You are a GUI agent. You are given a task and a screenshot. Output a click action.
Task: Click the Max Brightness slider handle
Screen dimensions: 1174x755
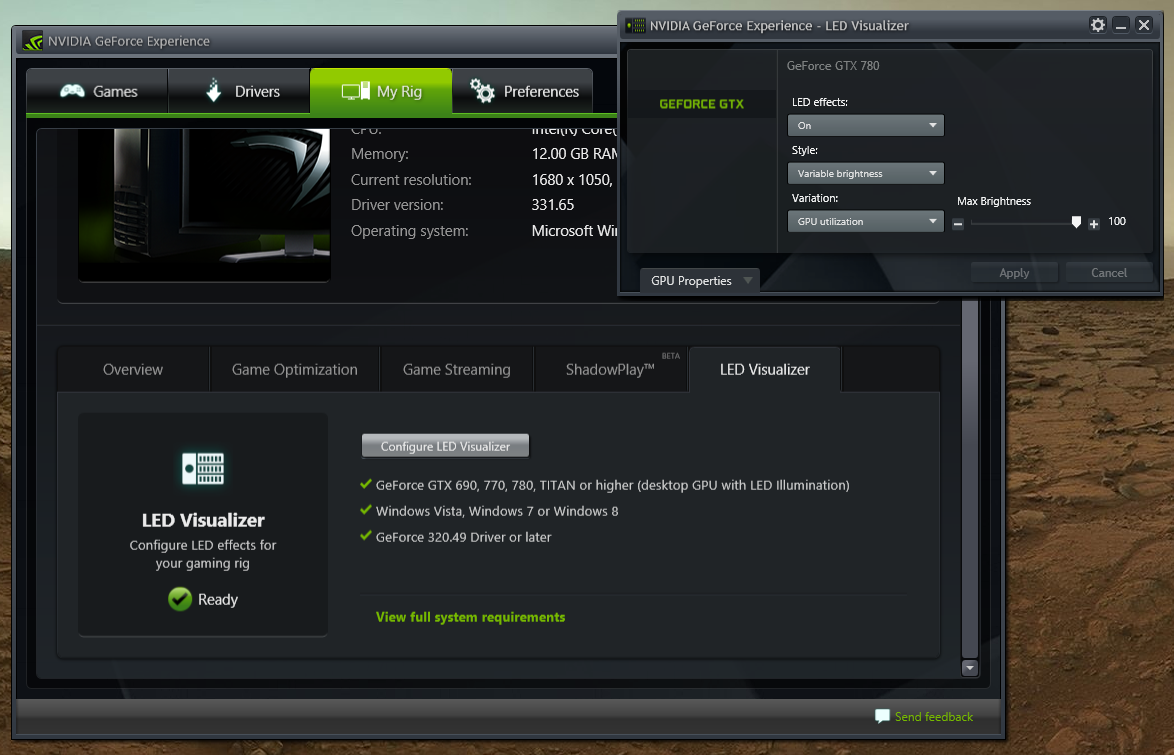pyautogui.click(x=1076, y=222)
